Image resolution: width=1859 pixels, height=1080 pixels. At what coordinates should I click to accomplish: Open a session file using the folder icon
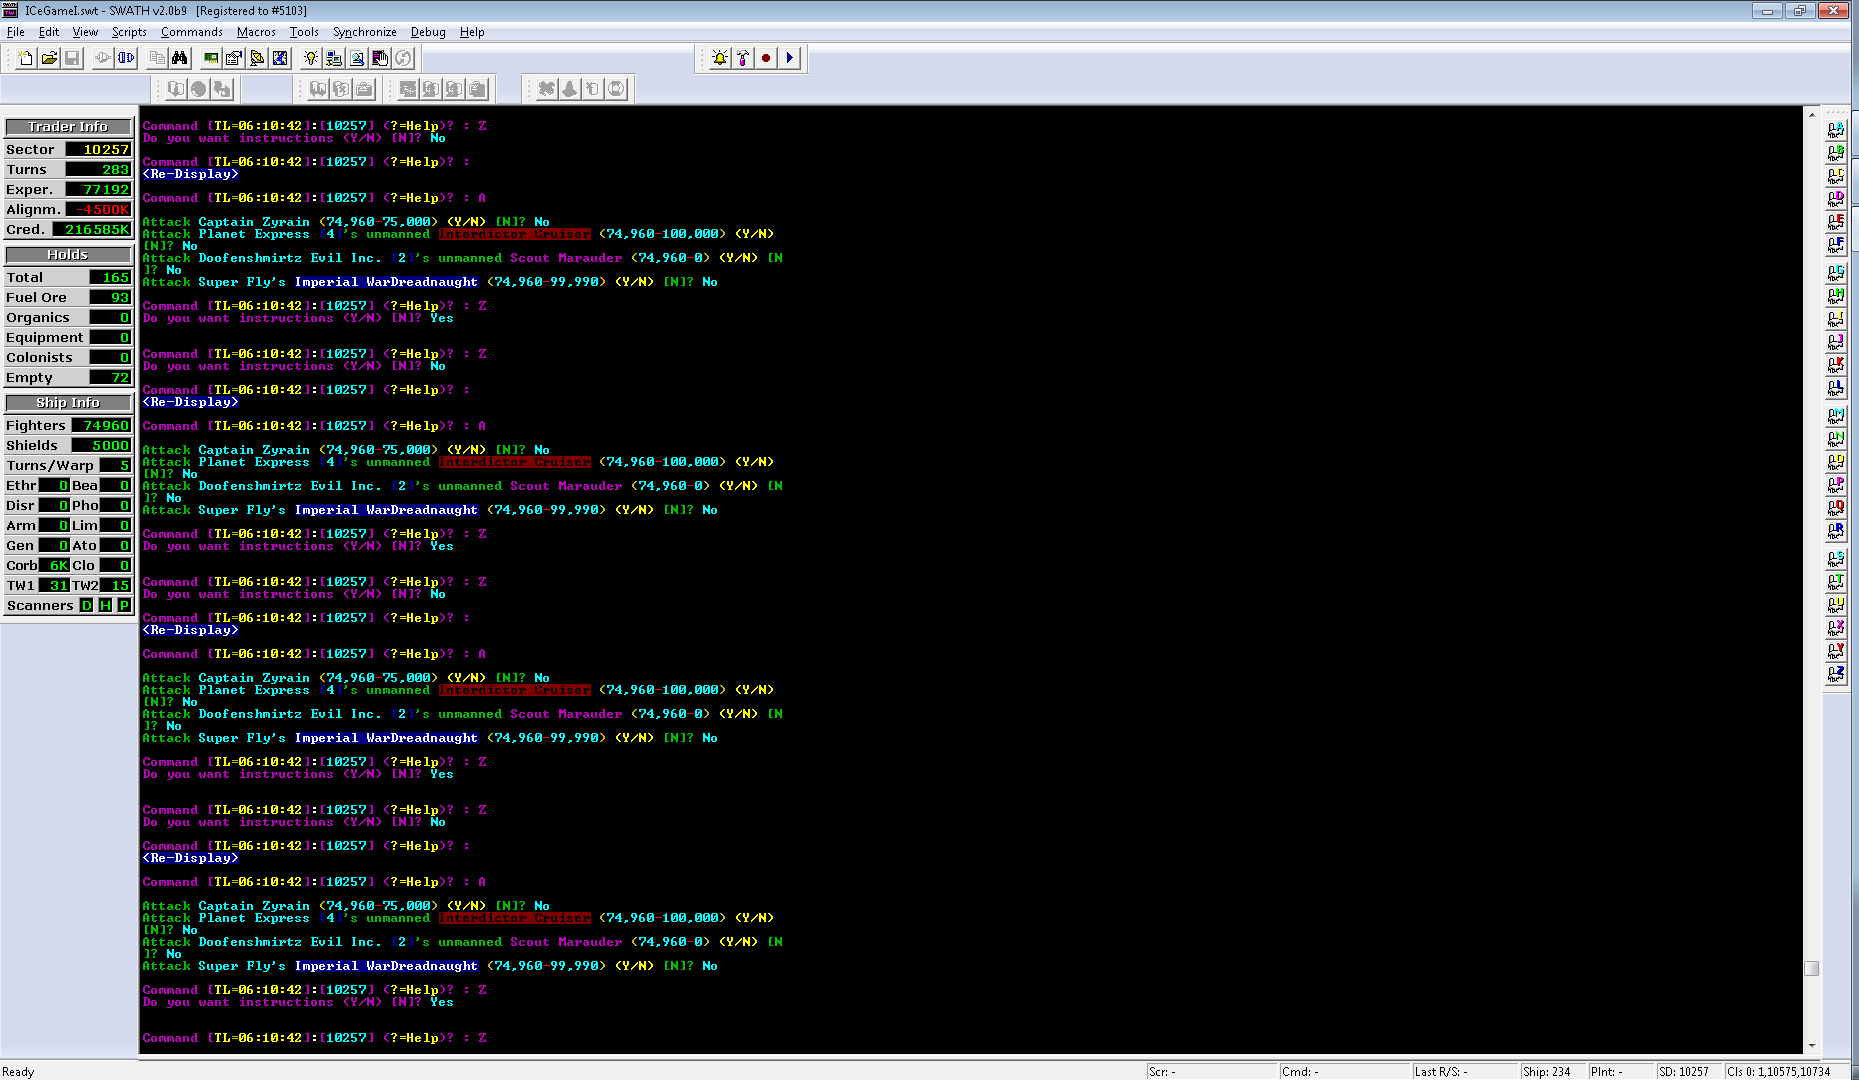50,57
